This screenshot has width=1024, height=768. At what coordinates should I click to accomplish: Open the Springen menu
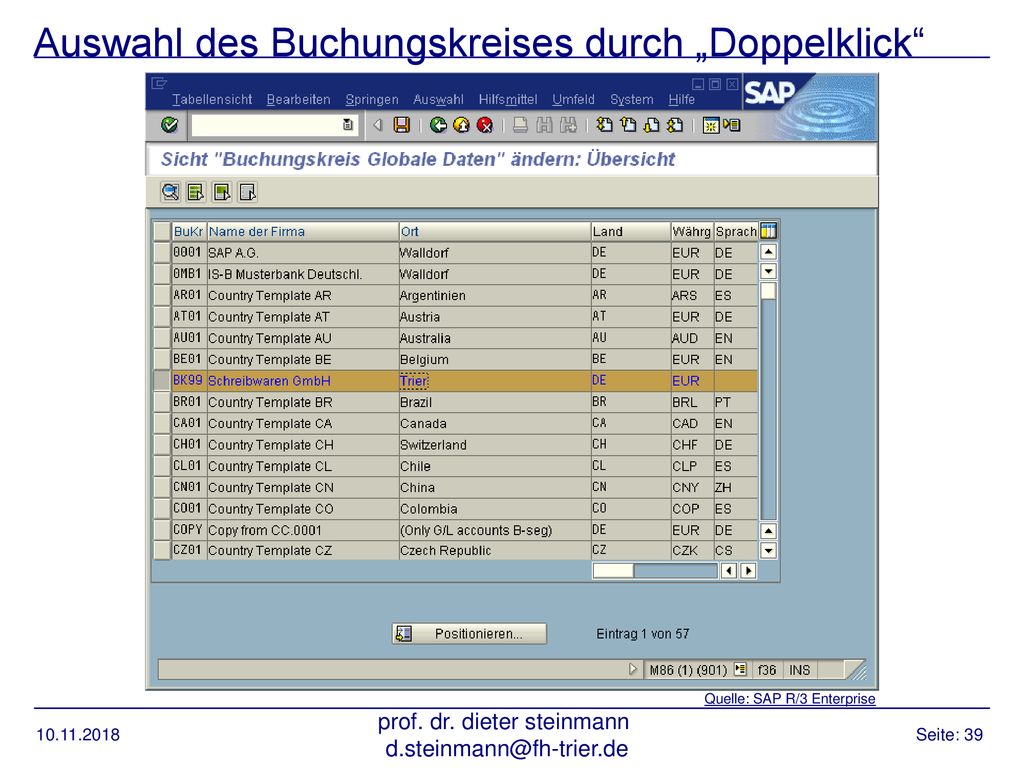[x=372, y=99]
